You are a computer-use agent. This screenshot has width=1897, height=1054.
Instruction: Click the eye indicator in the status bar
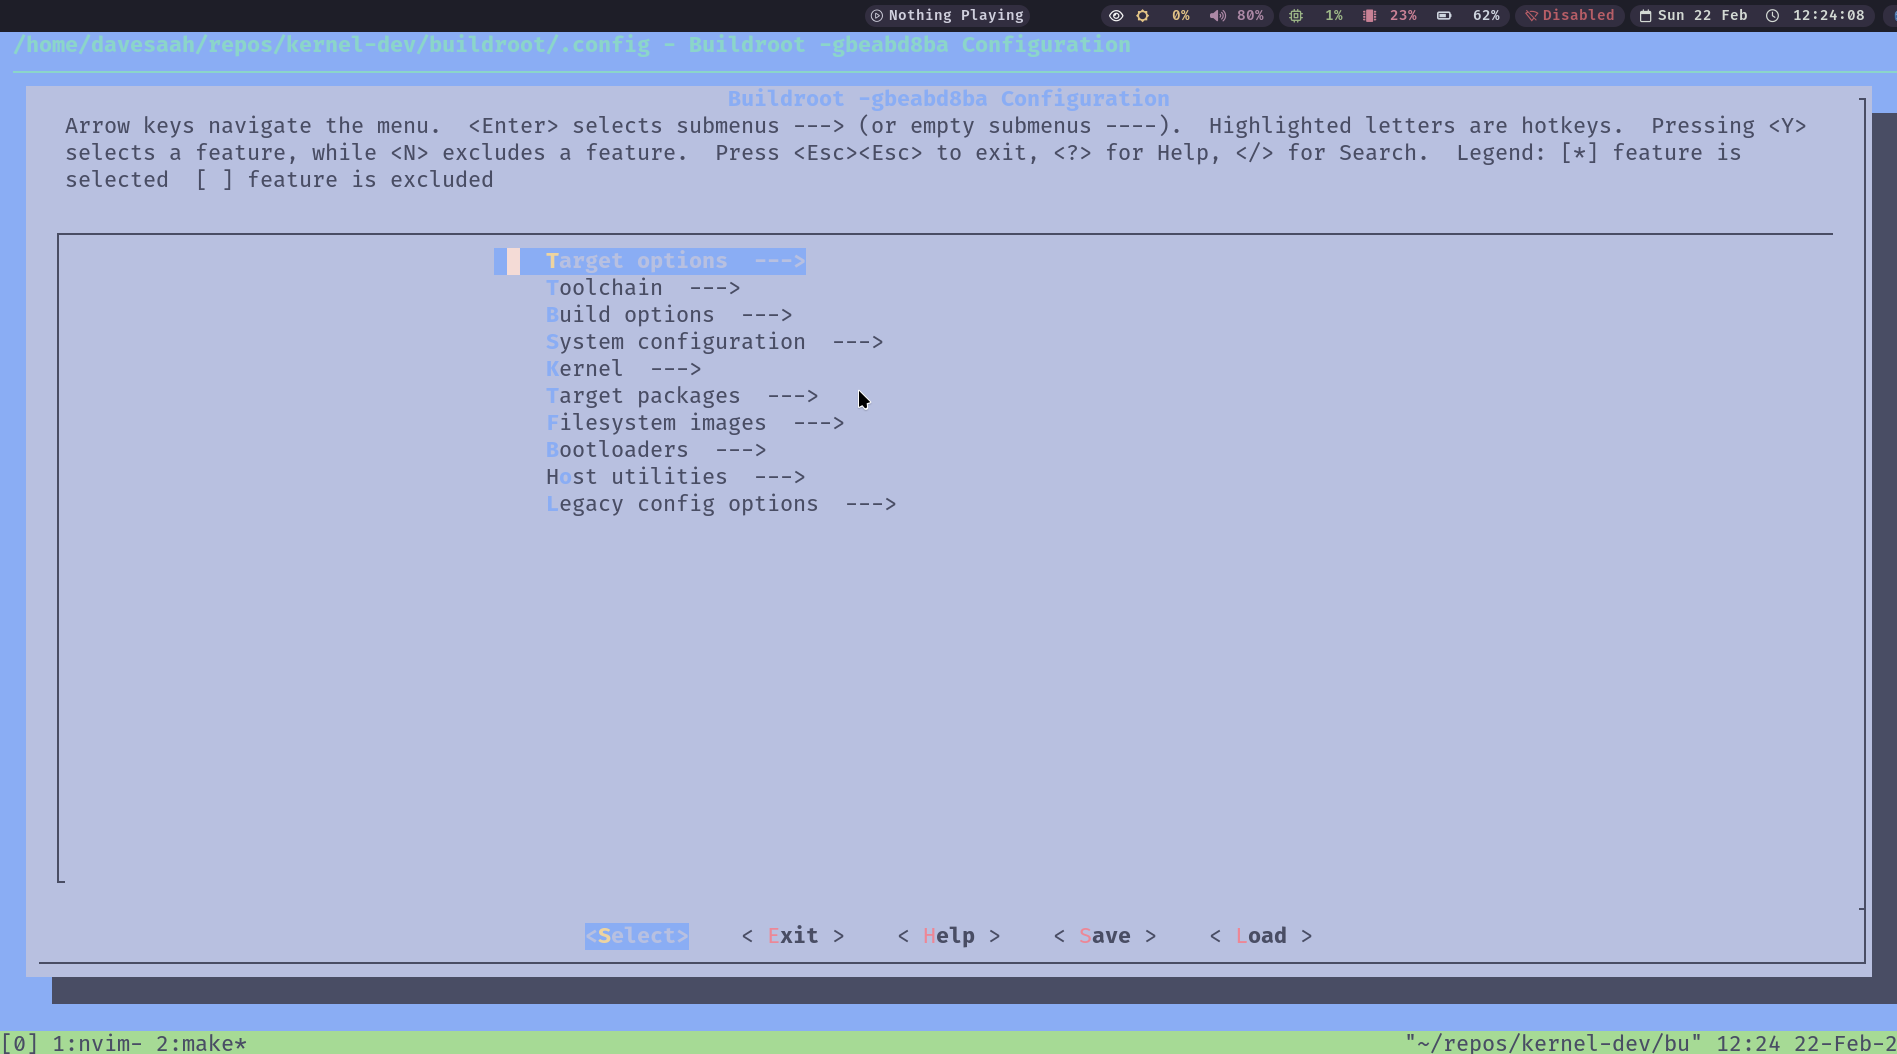[1116, 15]
